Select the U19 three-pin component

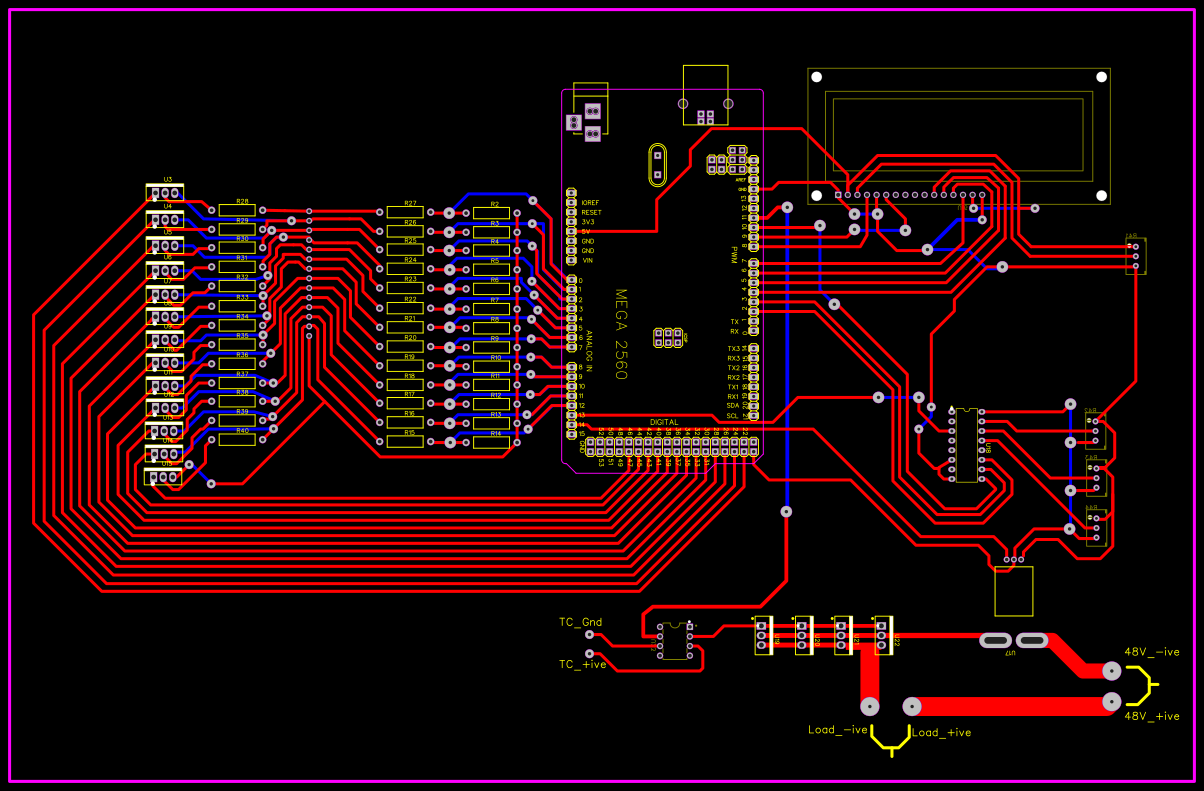click(x=763, y=634)
